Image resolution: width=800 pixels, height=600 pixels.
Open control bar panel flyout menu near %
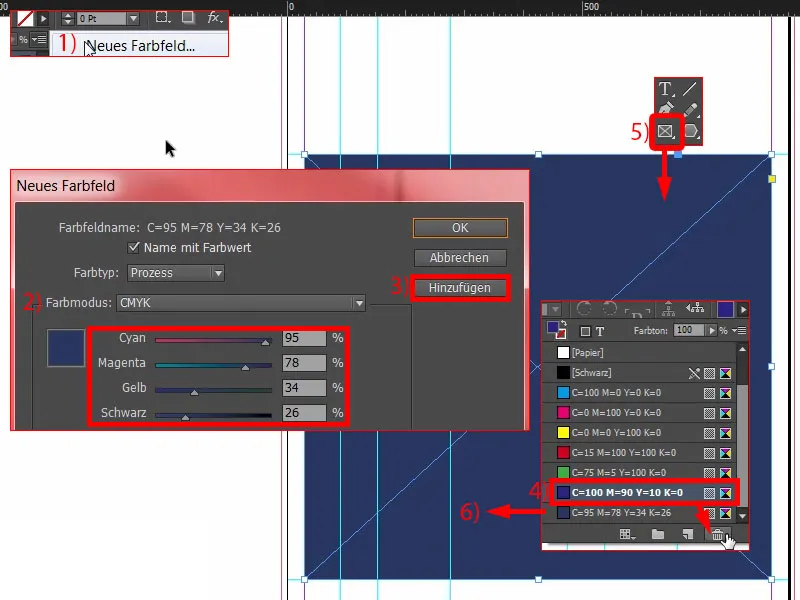[x=39, y=39]
